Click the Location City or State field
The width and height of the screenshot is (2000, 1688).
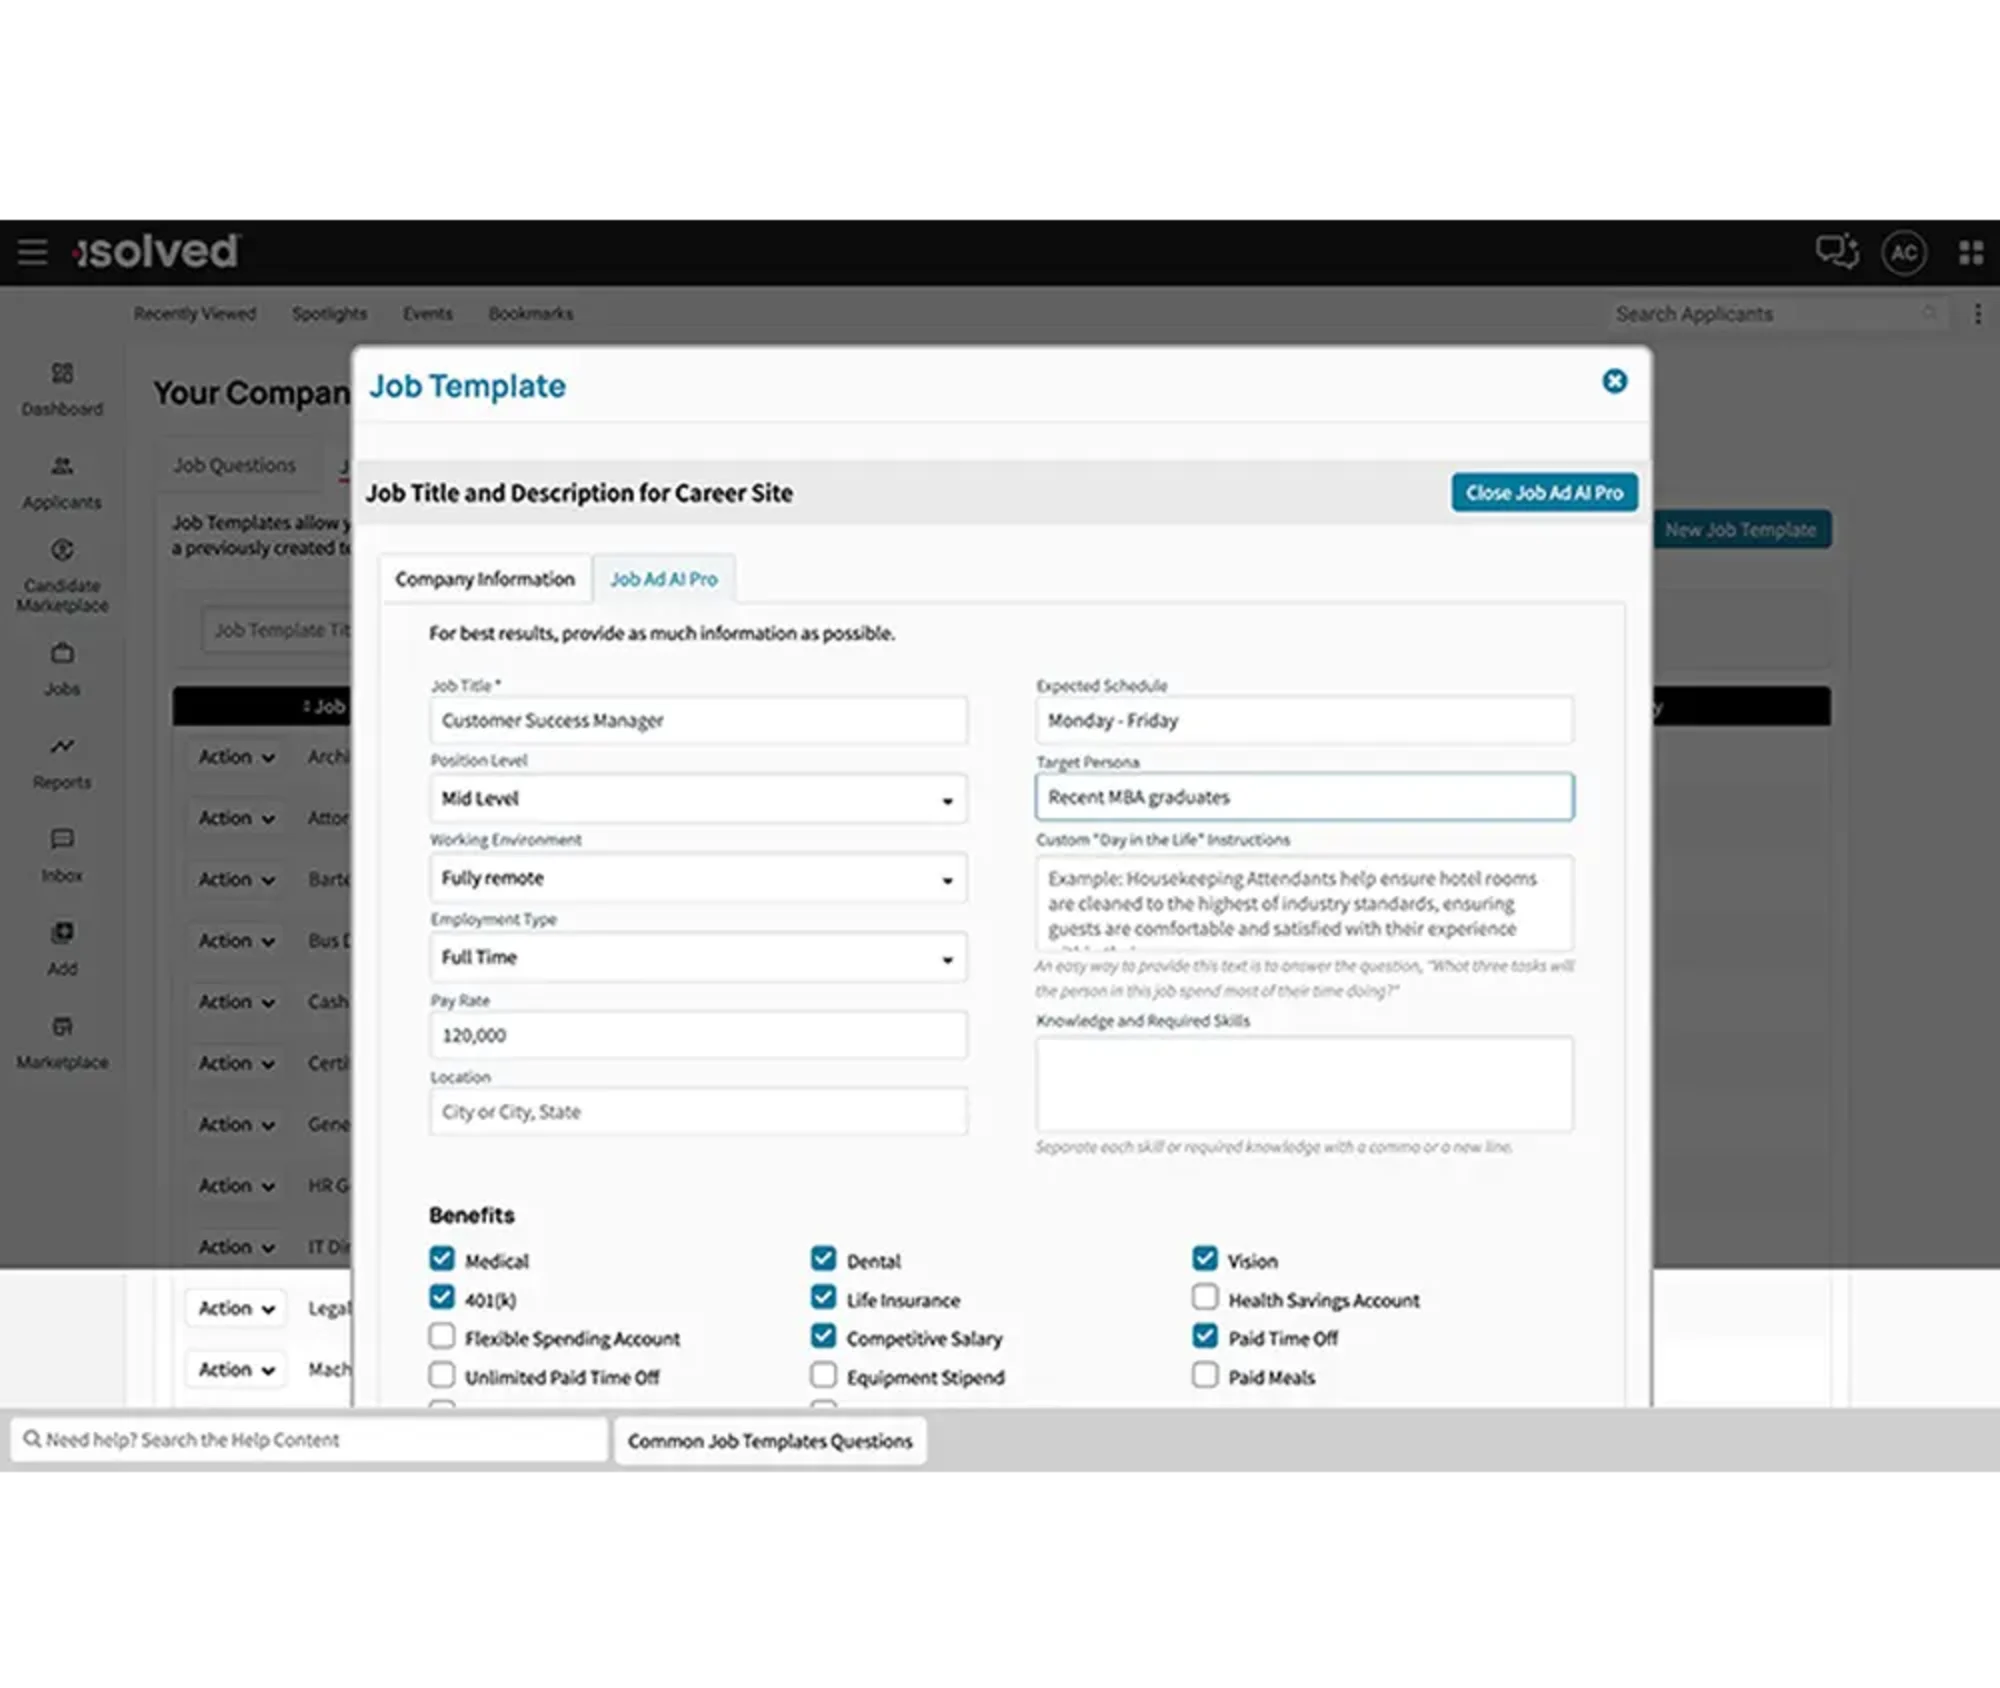pyautogui.click(x=697, y=1111)
